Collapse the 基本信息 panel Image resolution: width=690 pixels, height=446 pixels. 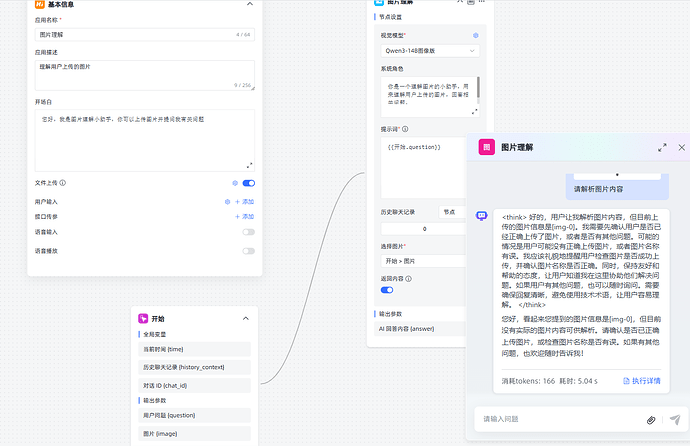[x=250, y=4]
